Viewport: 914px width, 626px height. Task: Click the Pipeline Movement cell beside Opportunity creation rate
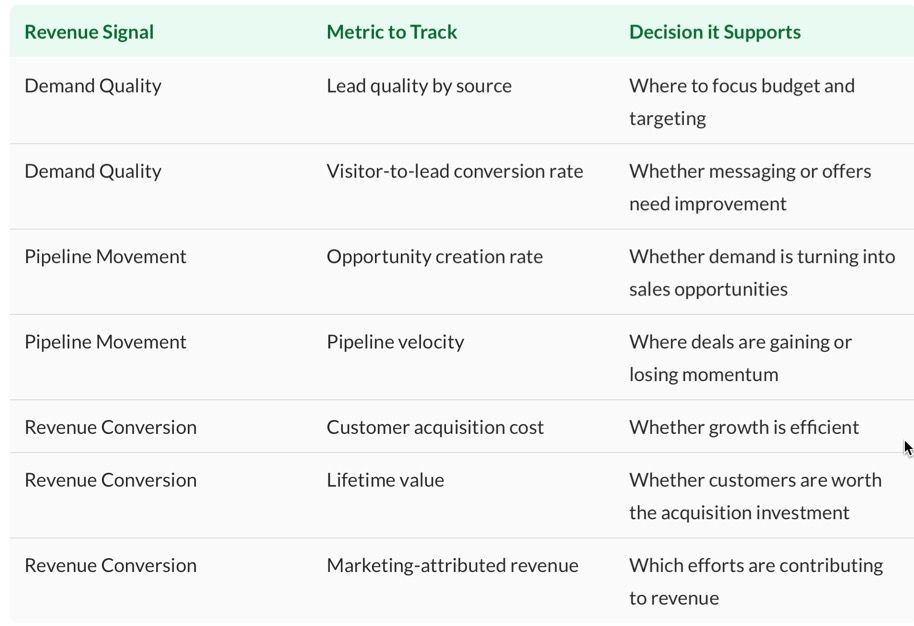point(106,257)
